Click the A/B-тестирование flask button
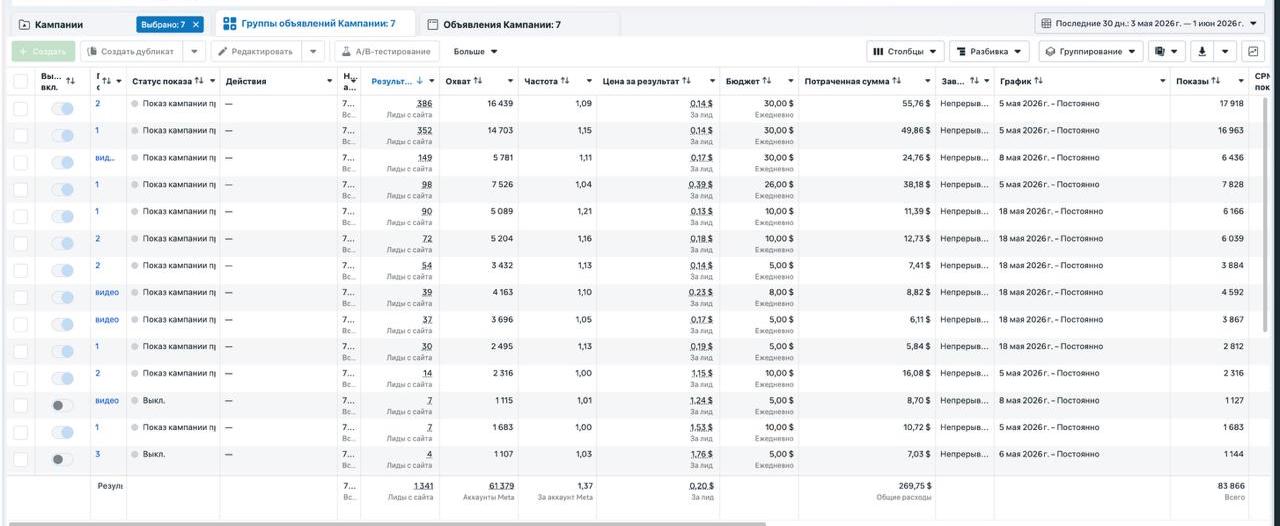 point(387,51)
